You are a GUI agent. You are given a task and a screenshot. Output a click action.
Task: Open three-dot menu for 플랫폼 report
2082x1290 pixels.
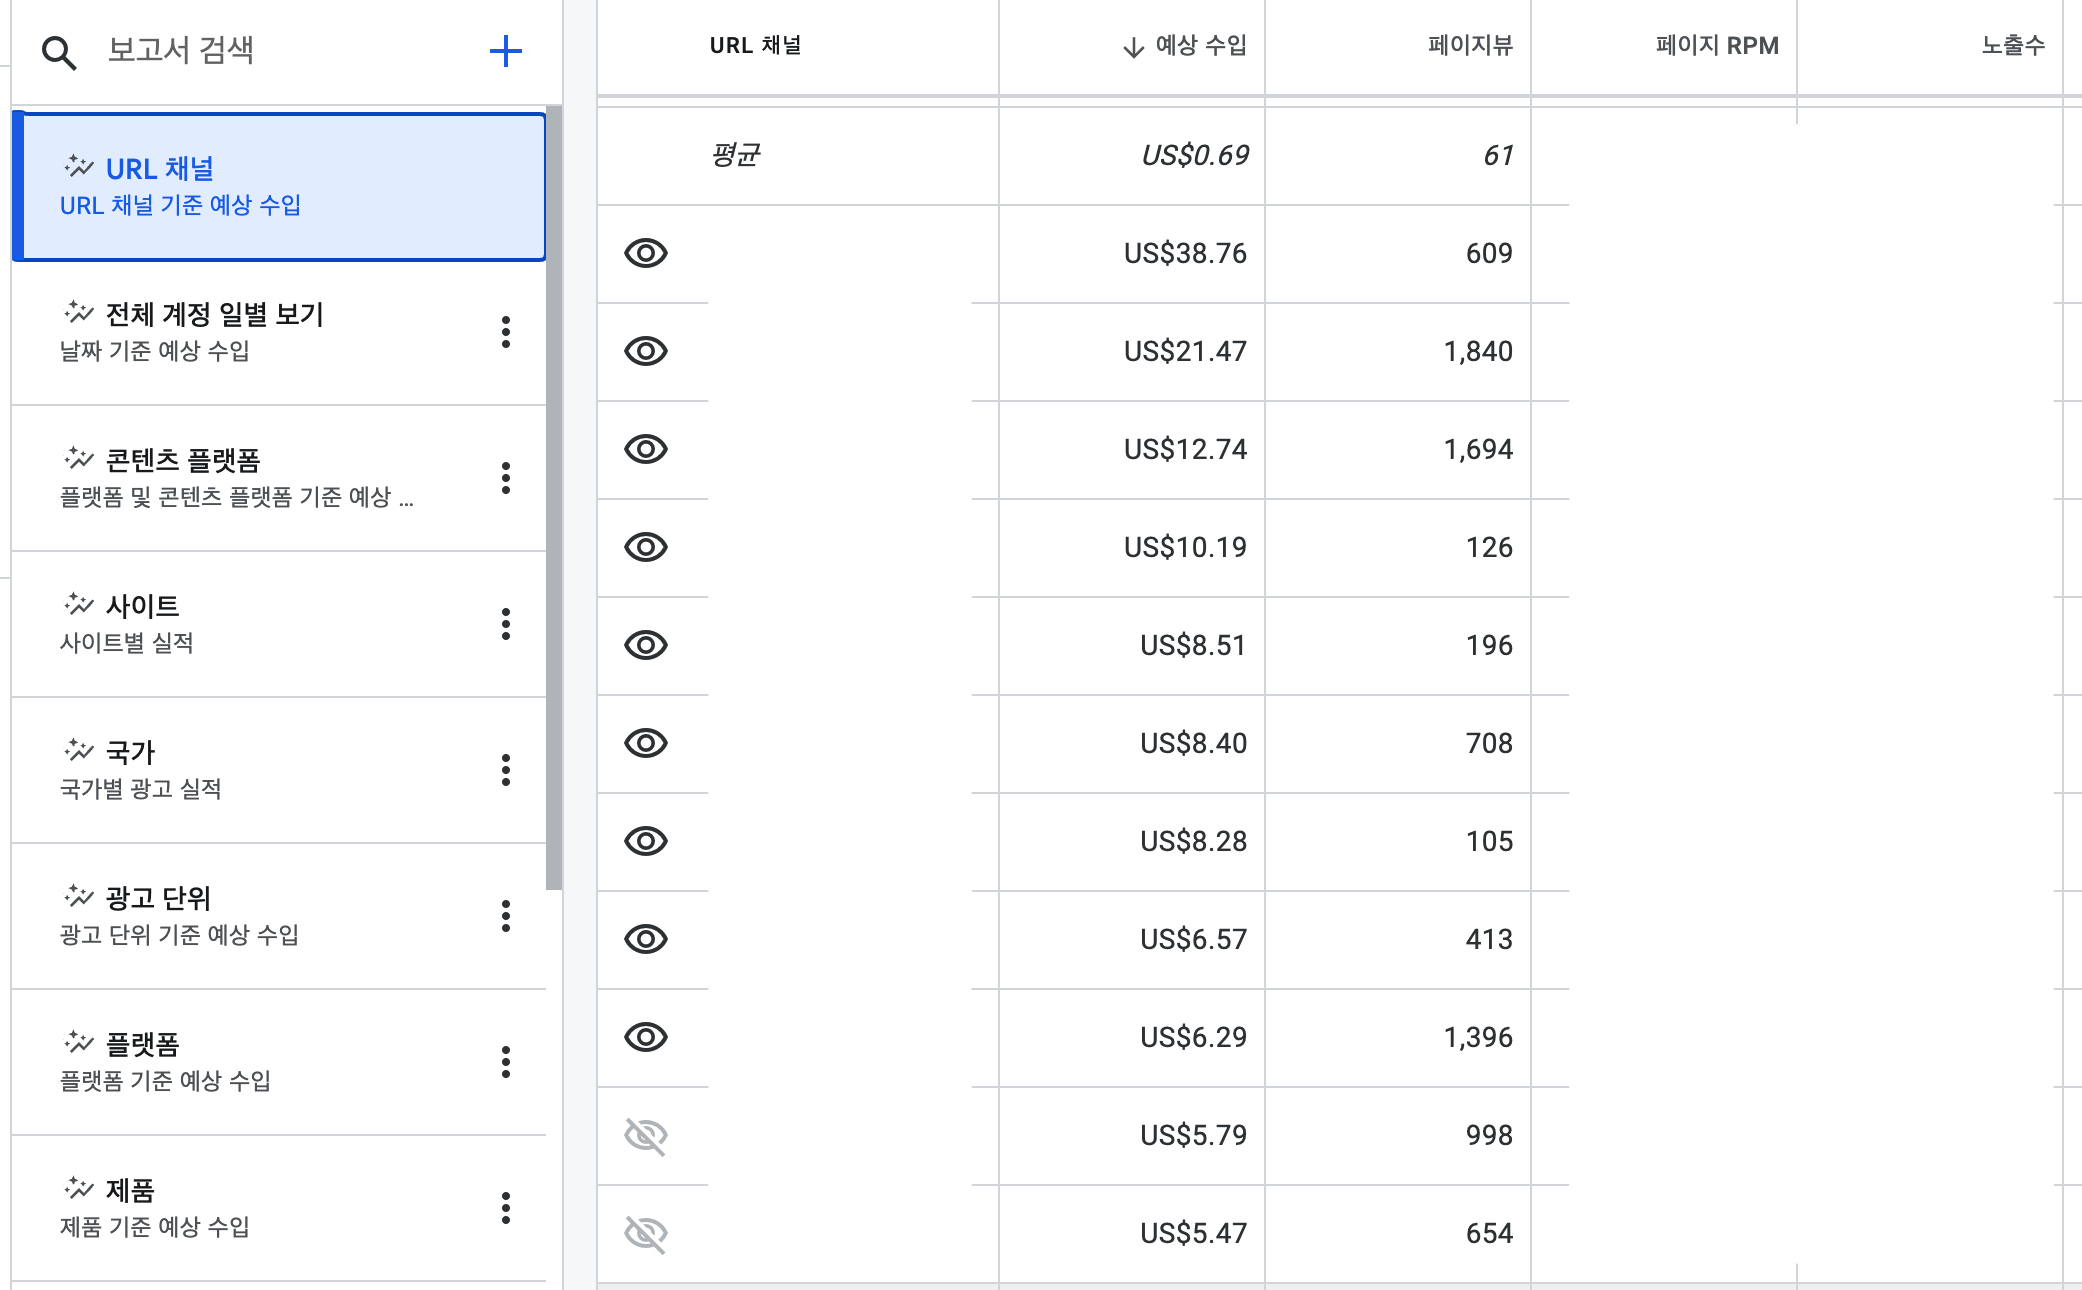[505, 1062]
